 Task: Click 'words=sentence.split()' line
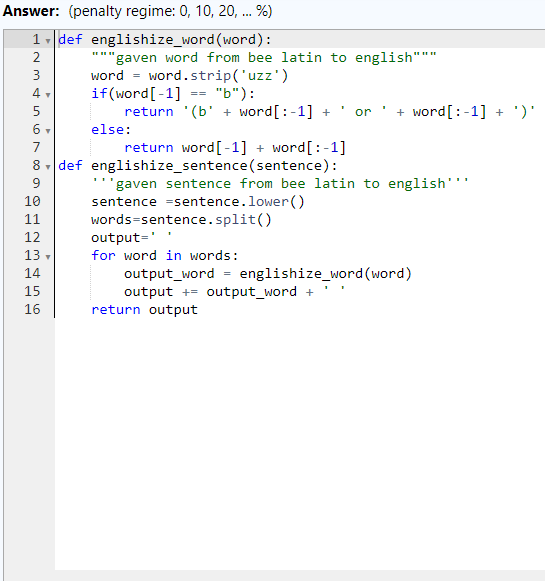coord(182,219)
